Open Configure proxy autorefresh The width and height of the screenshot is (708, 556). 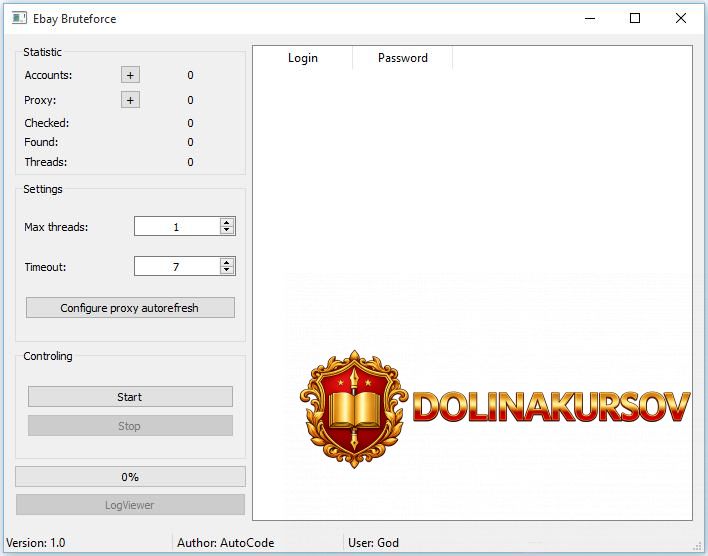pyautogui.click(x=130, y=308)
